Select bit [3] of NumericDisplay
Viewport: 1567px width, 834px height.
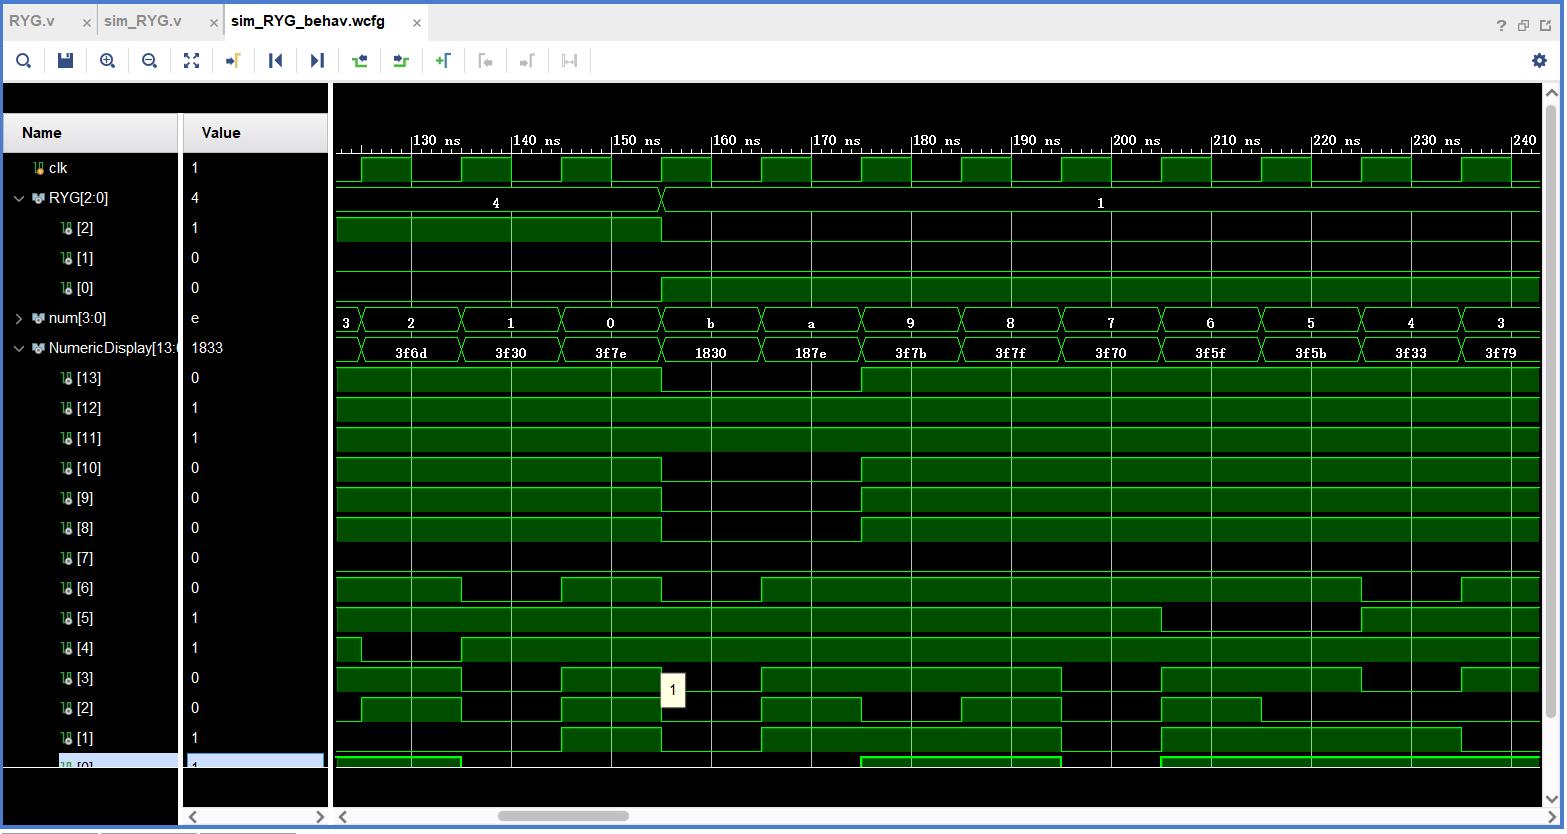coord(85,678)
